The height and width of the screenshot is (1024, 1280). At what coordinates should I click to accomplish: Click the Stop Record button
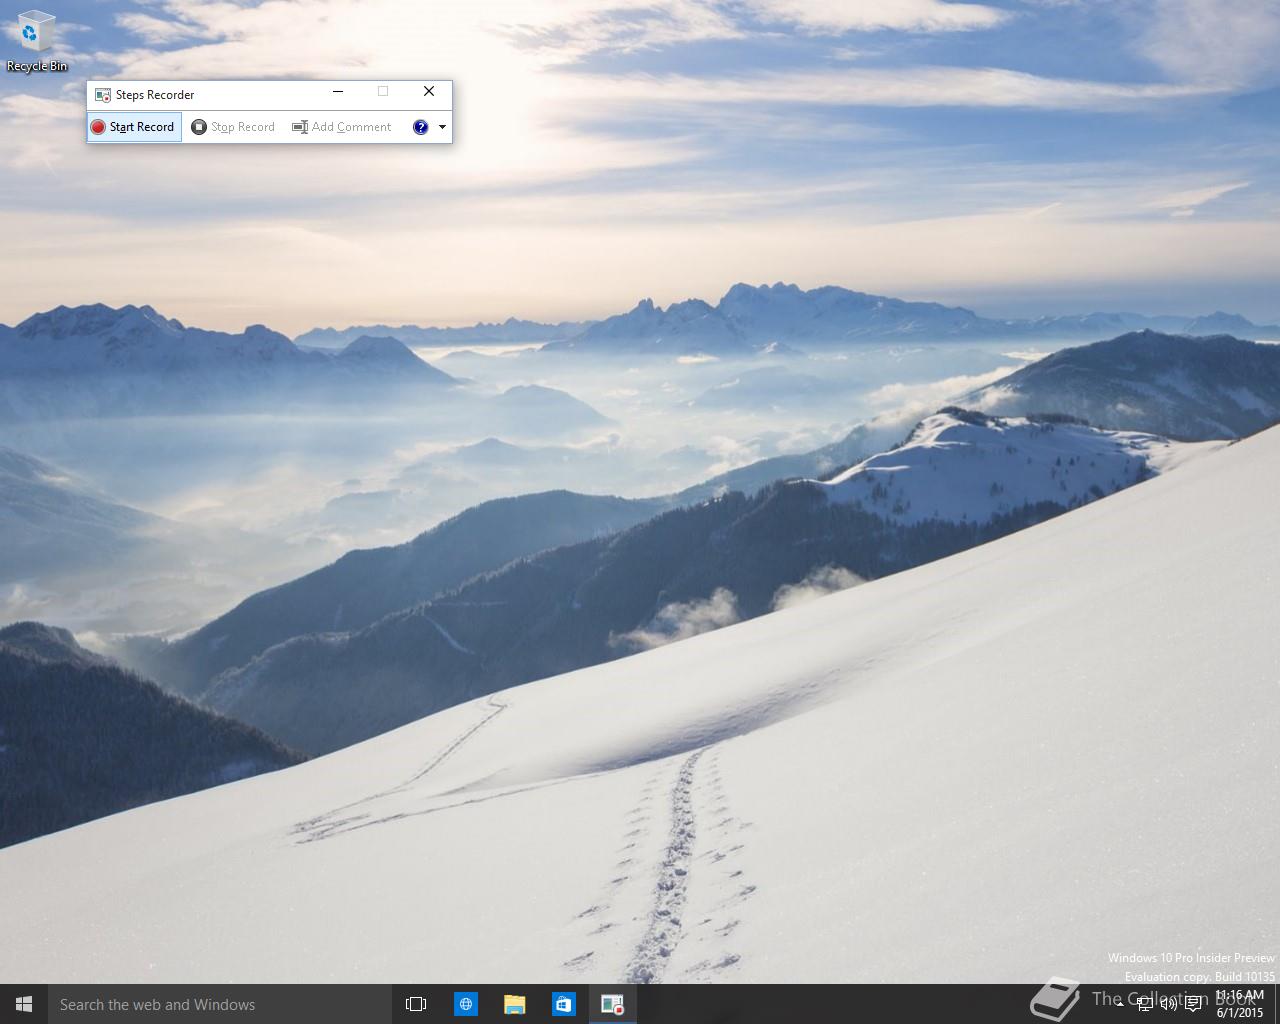[233, 127]
